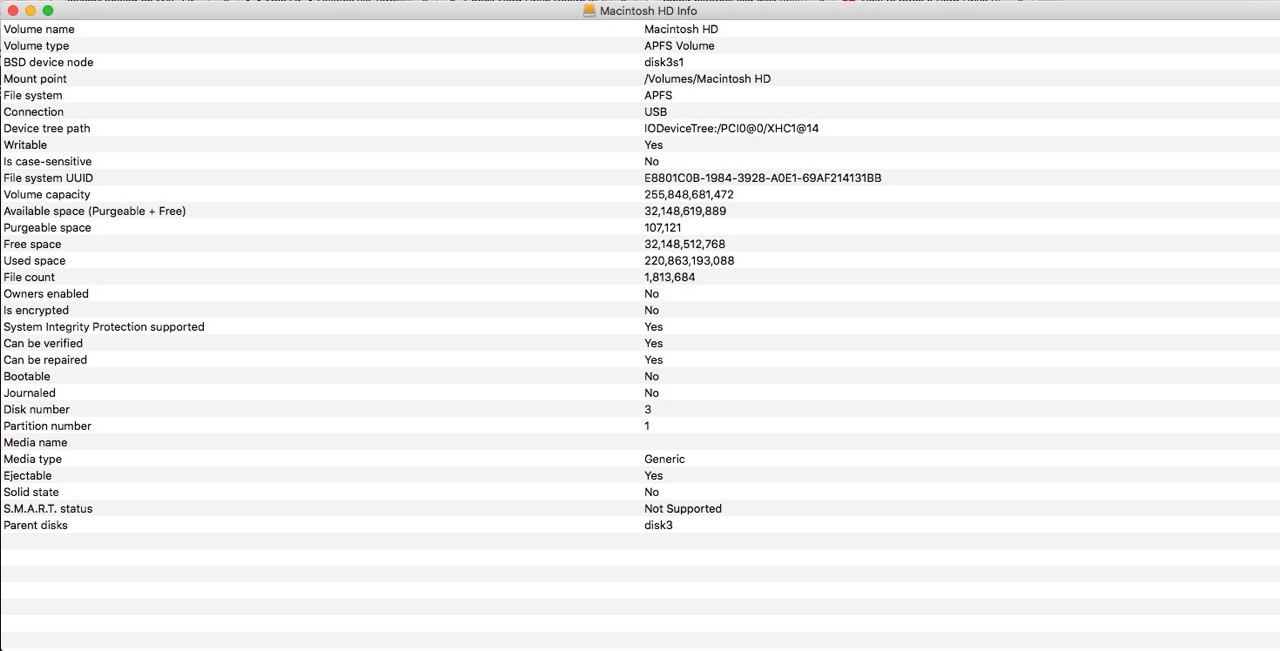This screenshot has height=651, width=1280.
Task: Select the "Yes" value in the Writable row
Action: coord(653,145)
